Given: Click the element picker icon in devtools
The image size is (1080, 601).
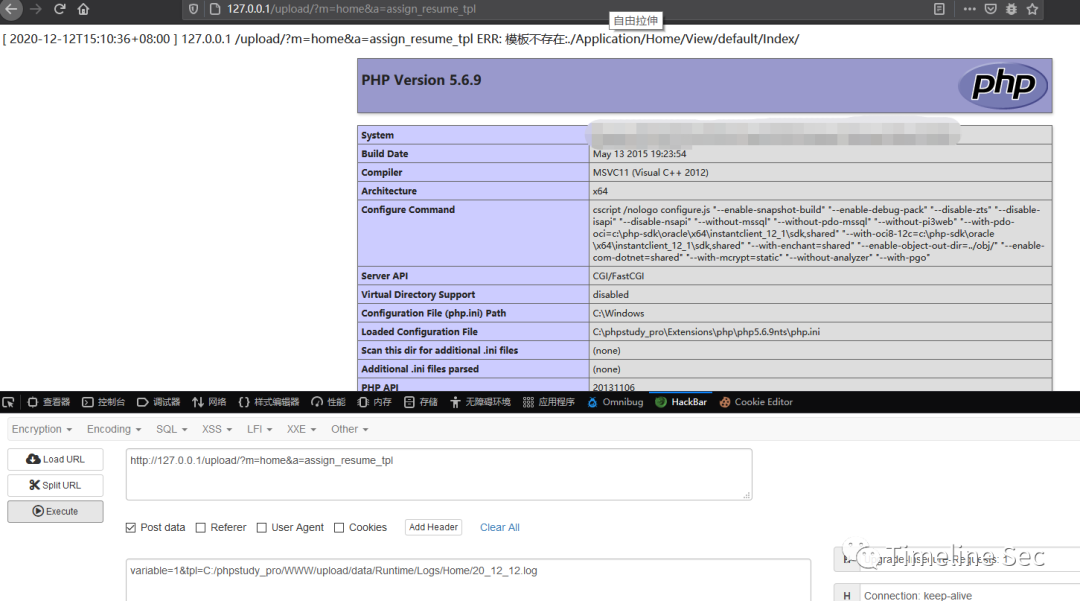Looking at the screenshot, I should pyautogui.click(x=9, y=402).
